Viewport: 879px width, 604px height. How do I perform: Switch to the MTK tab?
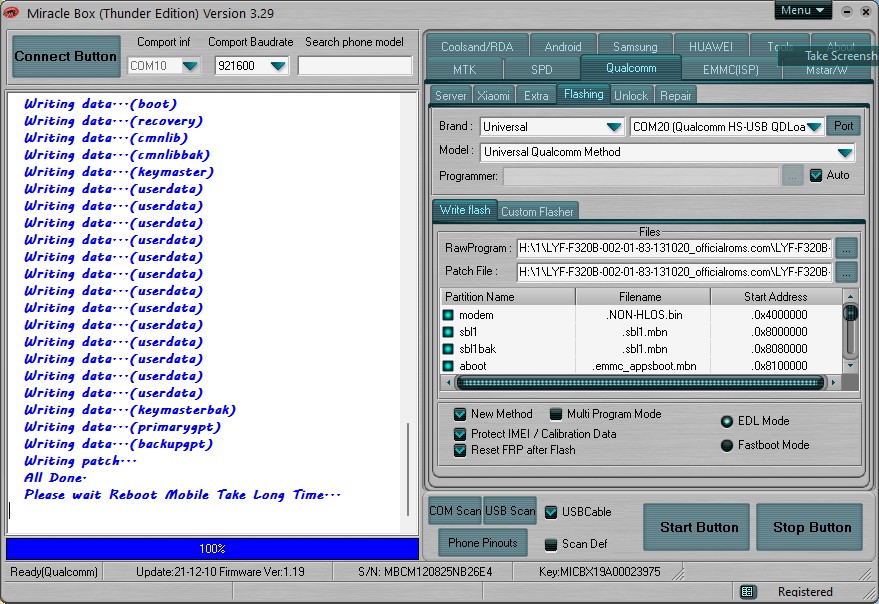coord(465,70)
